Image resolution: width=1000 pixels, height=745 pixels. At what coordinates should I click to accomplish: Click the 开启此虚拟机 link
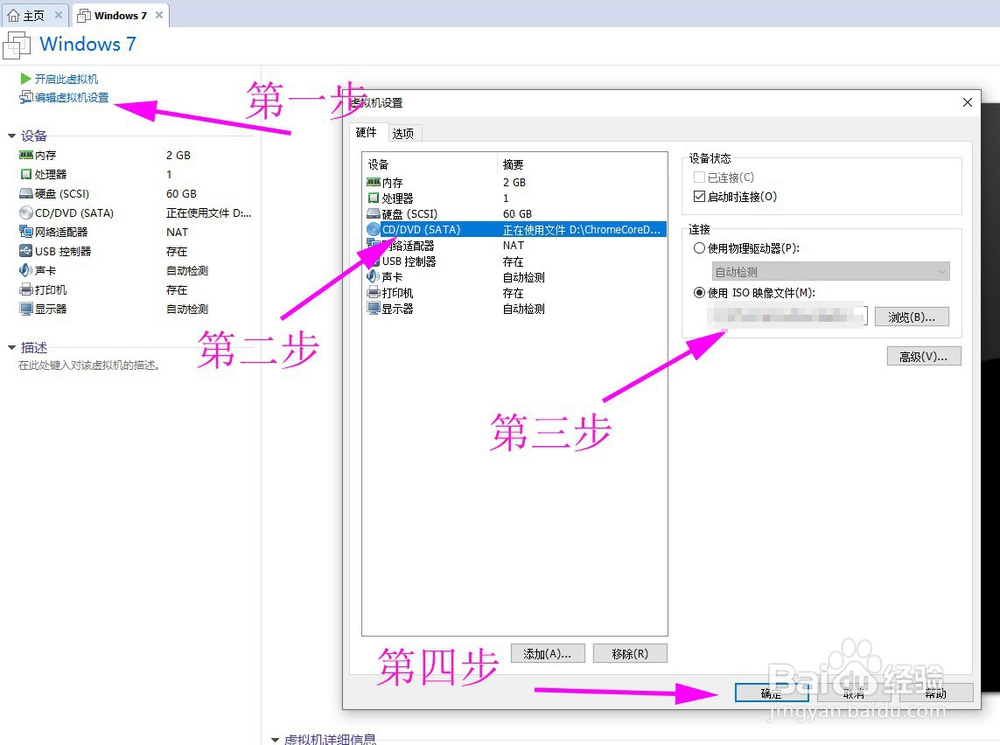click(x=66, y=78)
